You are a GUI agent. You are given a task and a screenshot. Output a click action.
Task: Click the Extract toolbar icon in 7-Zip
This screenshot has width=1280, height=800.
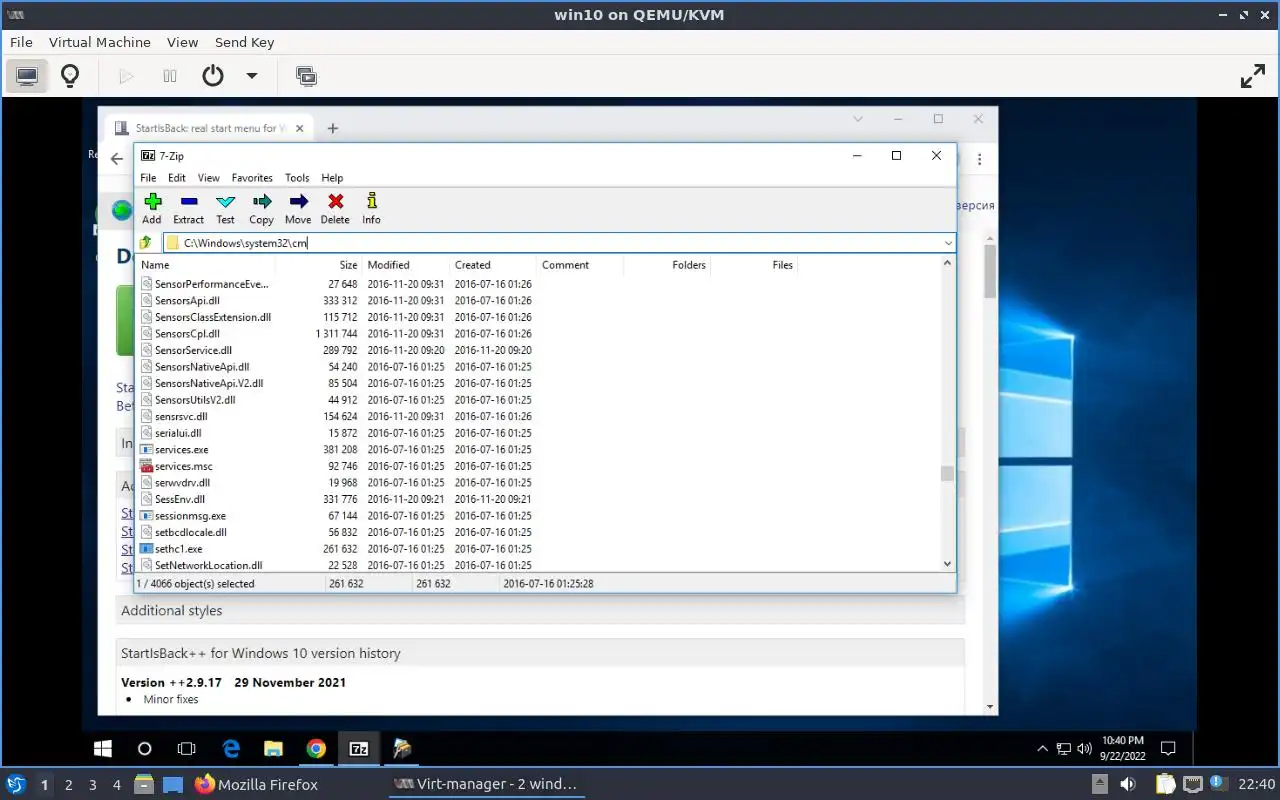(x=188, y=201)
